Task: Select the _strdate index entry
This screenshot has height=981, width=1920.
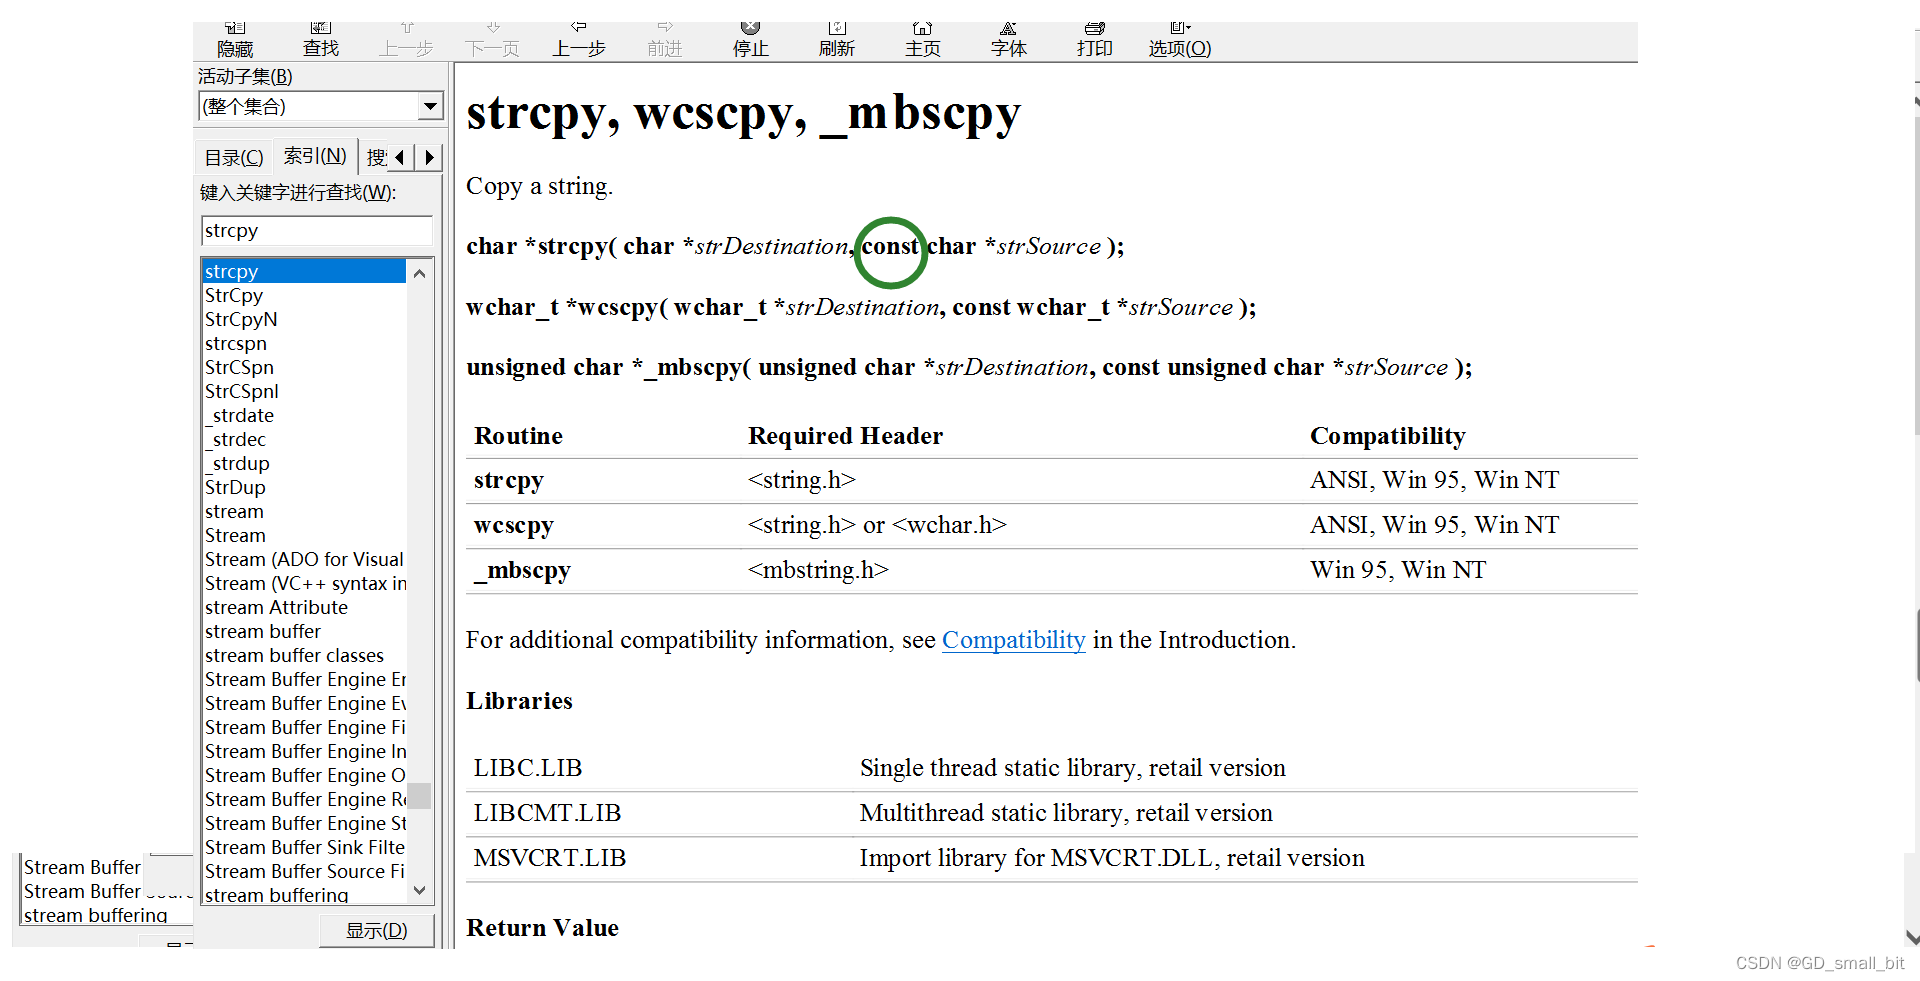Action: point(239,415)
